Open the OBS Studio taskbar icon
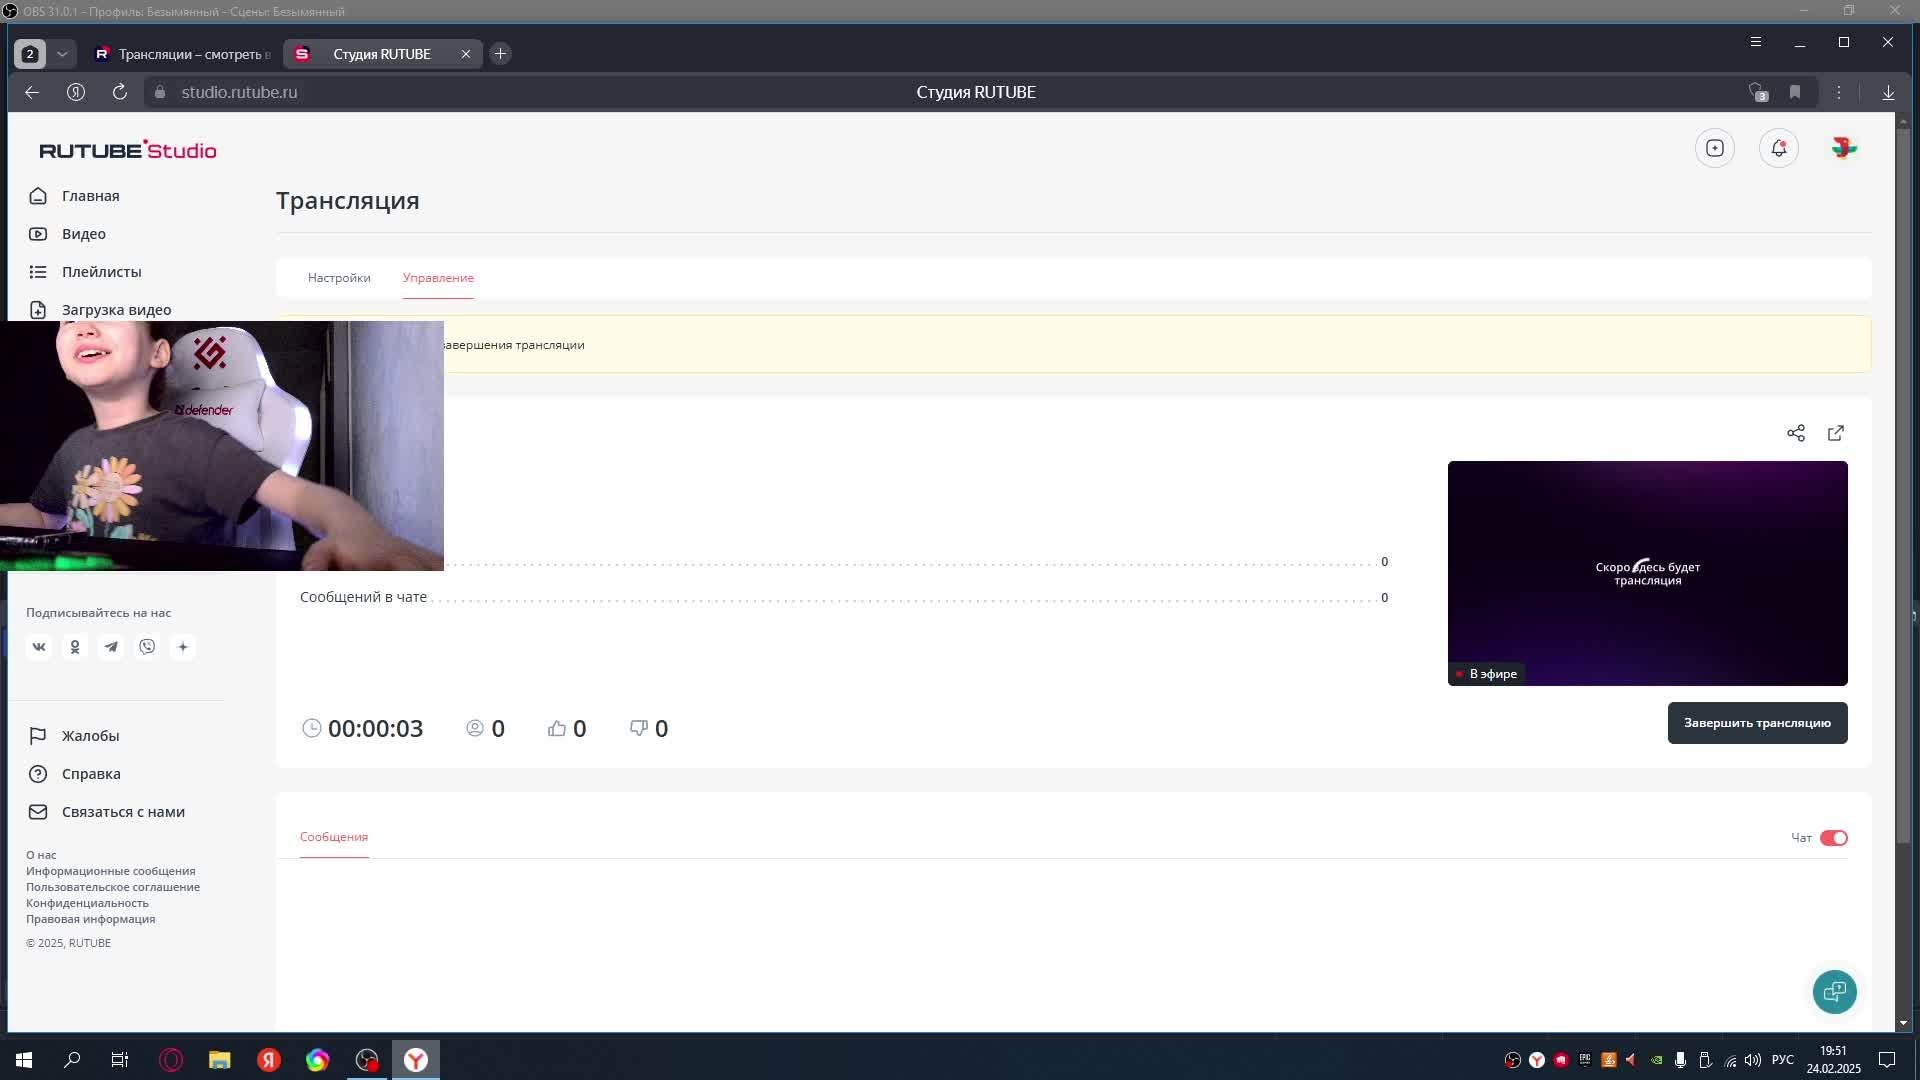 [367, 1060]
